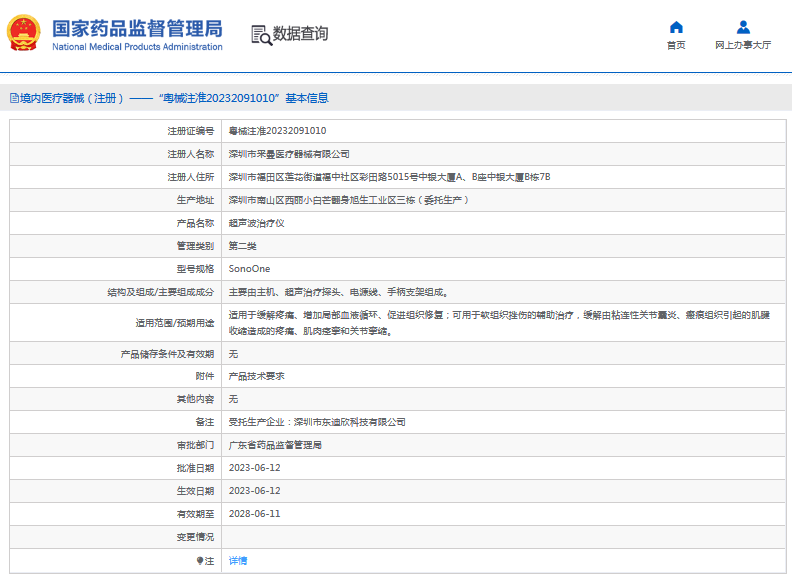Click the marker icon beside 注
This screenshot has width=792, height=582.
point(200,561)
